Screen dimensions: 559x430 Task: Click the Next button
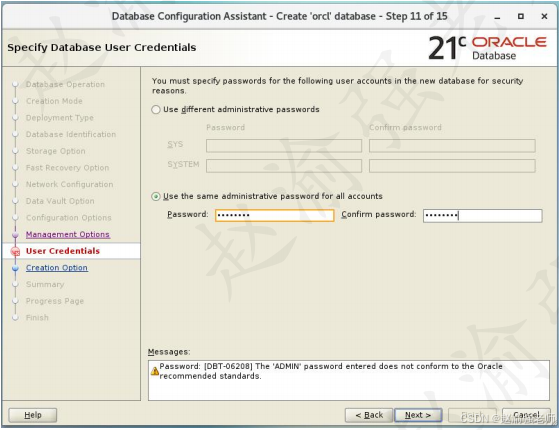[418, 415]
